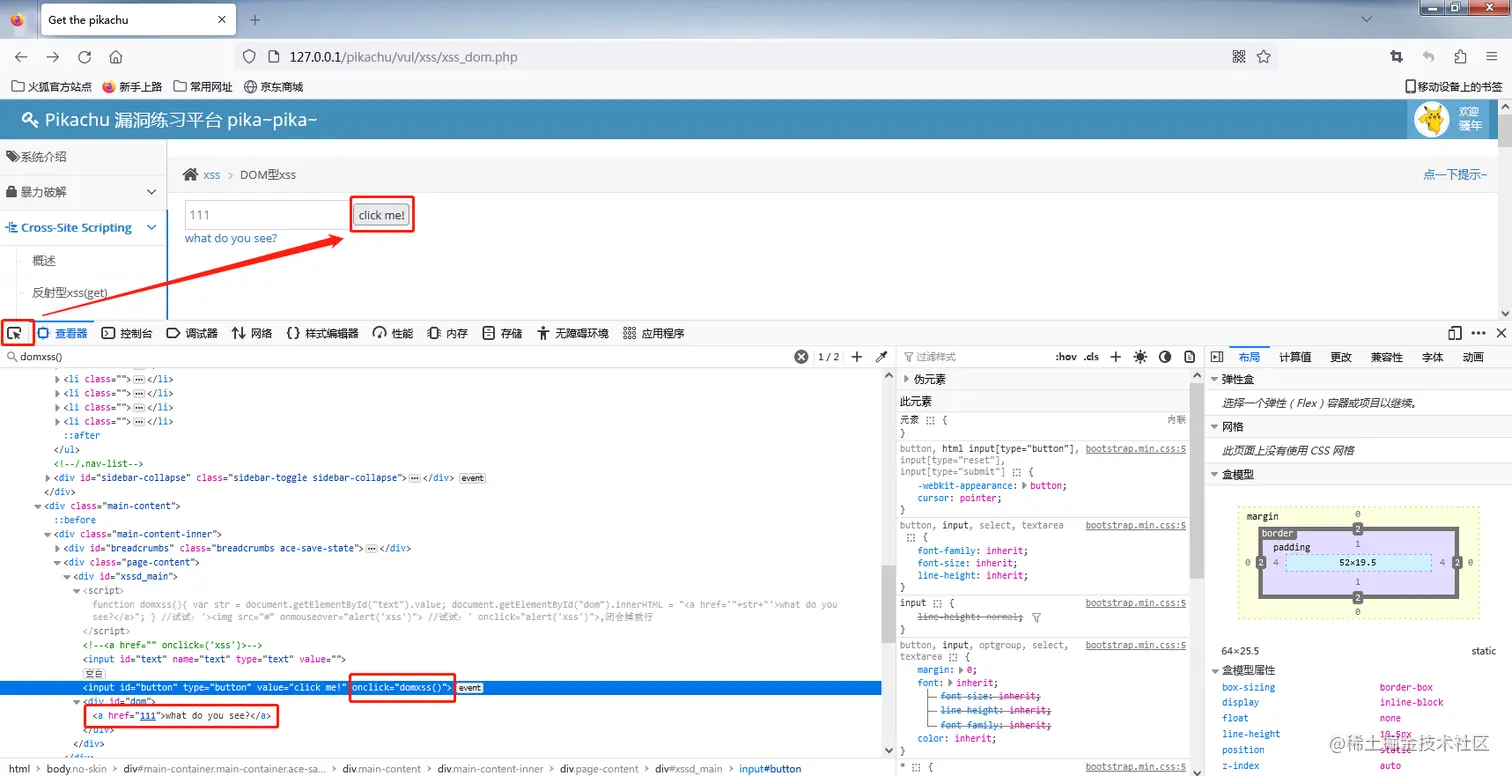The width and height of the screenshot is (1512, 776).
Task: Open the extensions puzzle icon
Action: [x=1461, y=57]
